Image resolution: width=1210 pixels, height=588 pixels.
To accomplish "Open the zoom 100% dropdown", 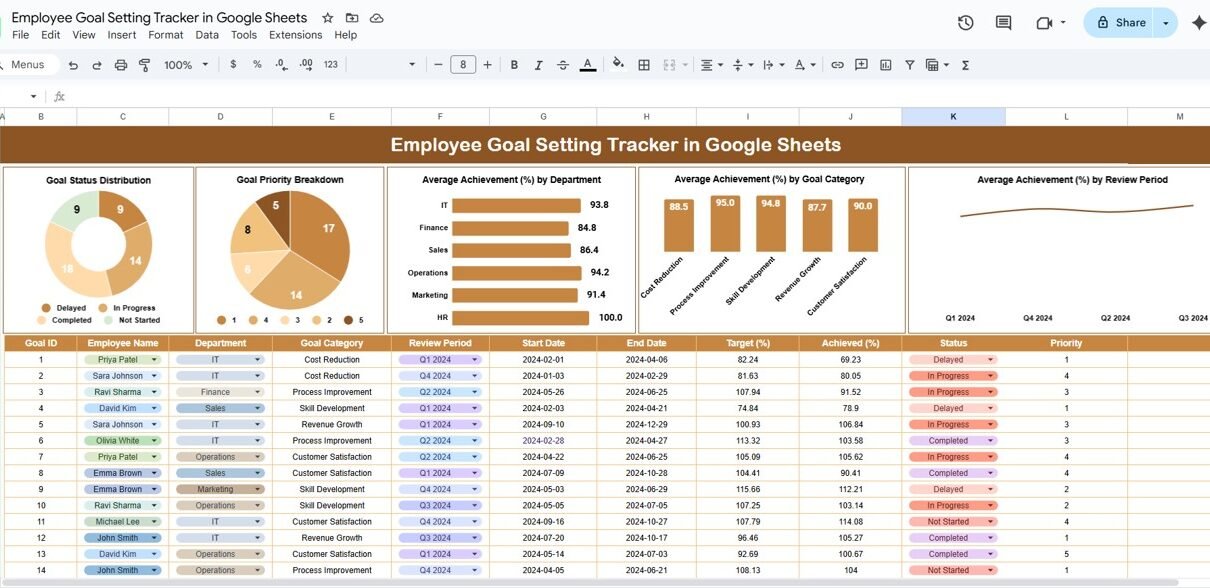I will 186,65.
